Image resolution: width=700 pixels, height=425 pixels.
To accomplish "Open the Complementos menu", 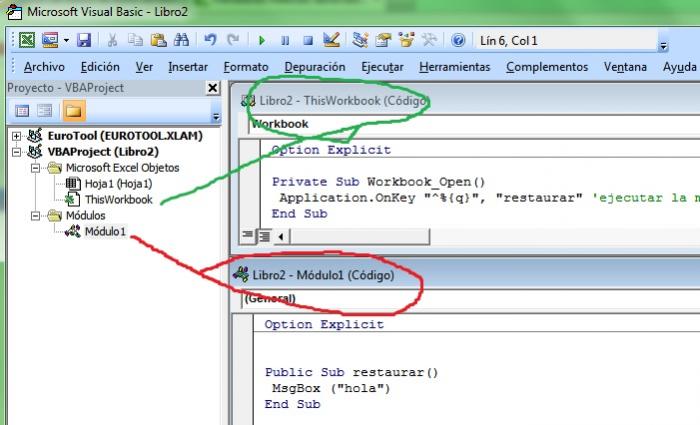I will point(547,67).
